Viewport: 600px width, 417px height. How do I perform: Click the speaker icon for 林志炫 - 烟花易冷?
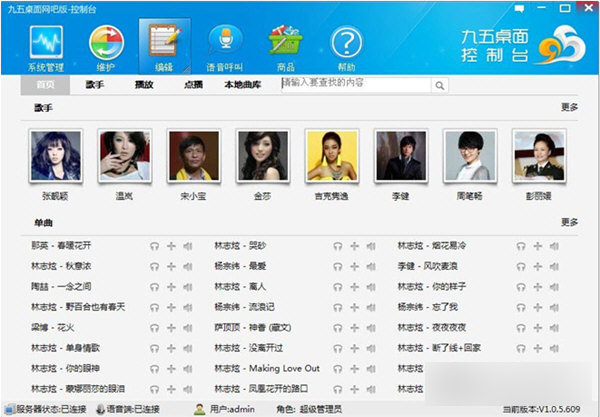(553, 245)
